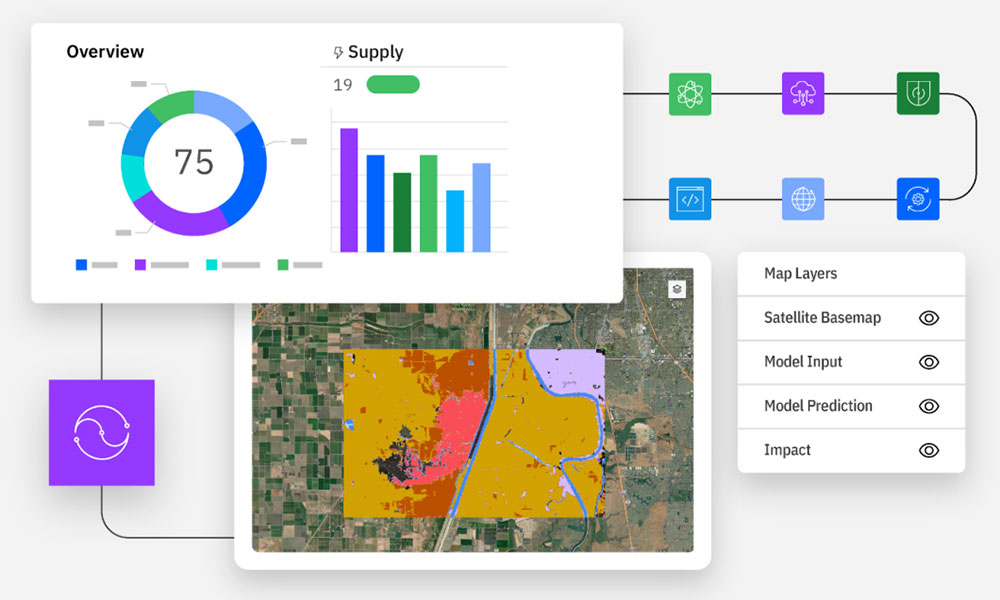Click the green progress pill next to 19
The width and height of the screenshot is (1000, 600).
coord(392,84)
